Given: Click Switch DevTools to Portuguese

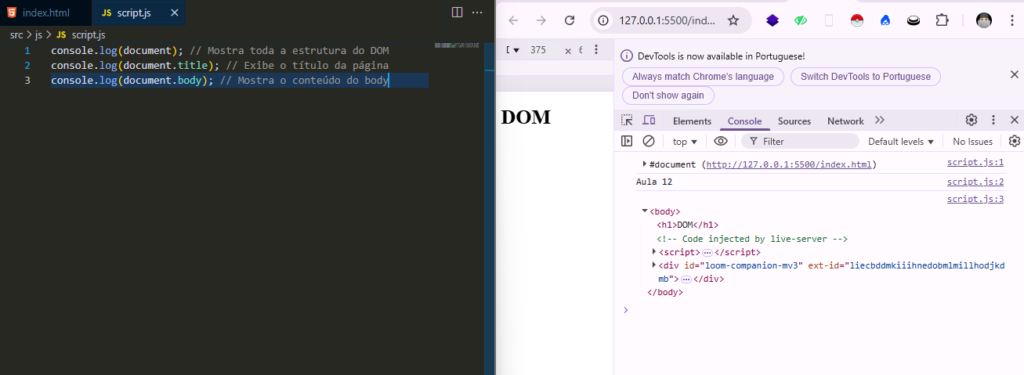Looking at the screenshot, I should [x=865, y=76].
